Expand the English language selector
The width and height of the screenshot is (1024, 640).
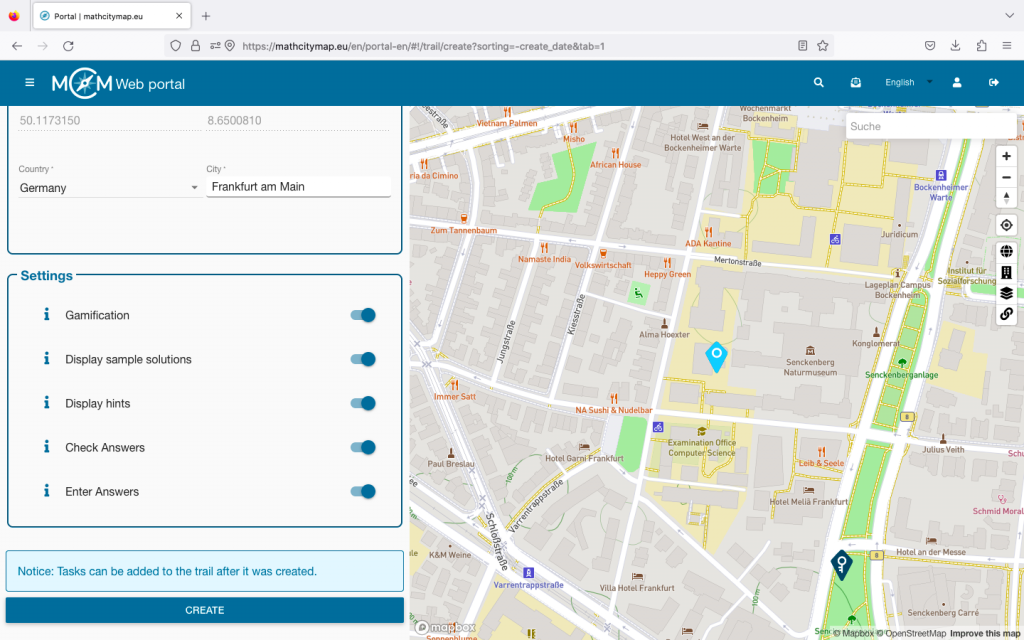908,83
